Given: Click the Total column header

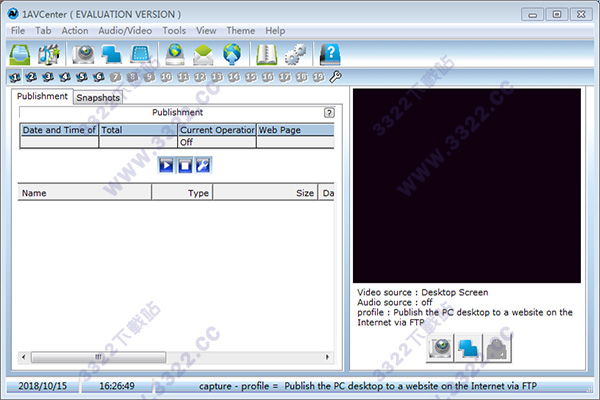Looking at the screenshot, I should [138, 130].
